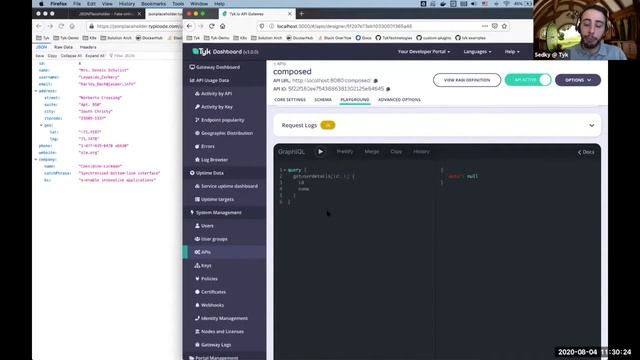Click the Tyk Dashboard logo
Viewport: 640px width, 360px height.
point(225,52)
